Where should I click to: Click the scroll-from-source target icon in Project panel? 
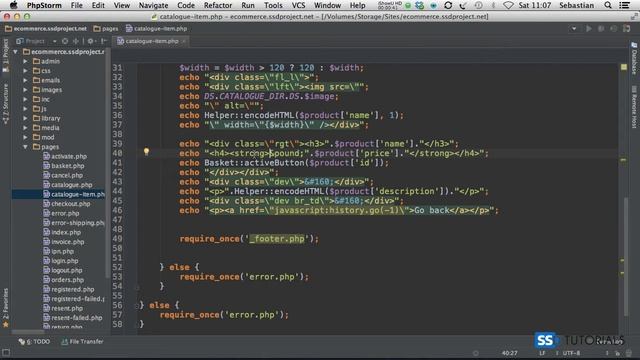pos(65,41)
